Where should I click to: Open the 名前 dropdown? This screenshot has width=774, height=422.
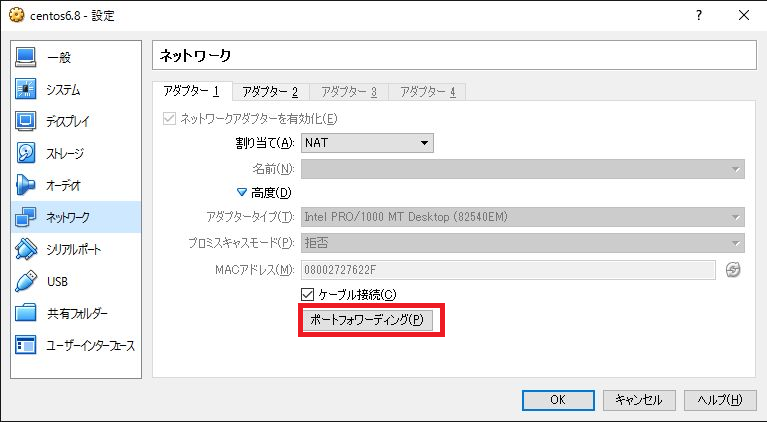[x=523, y=169]
